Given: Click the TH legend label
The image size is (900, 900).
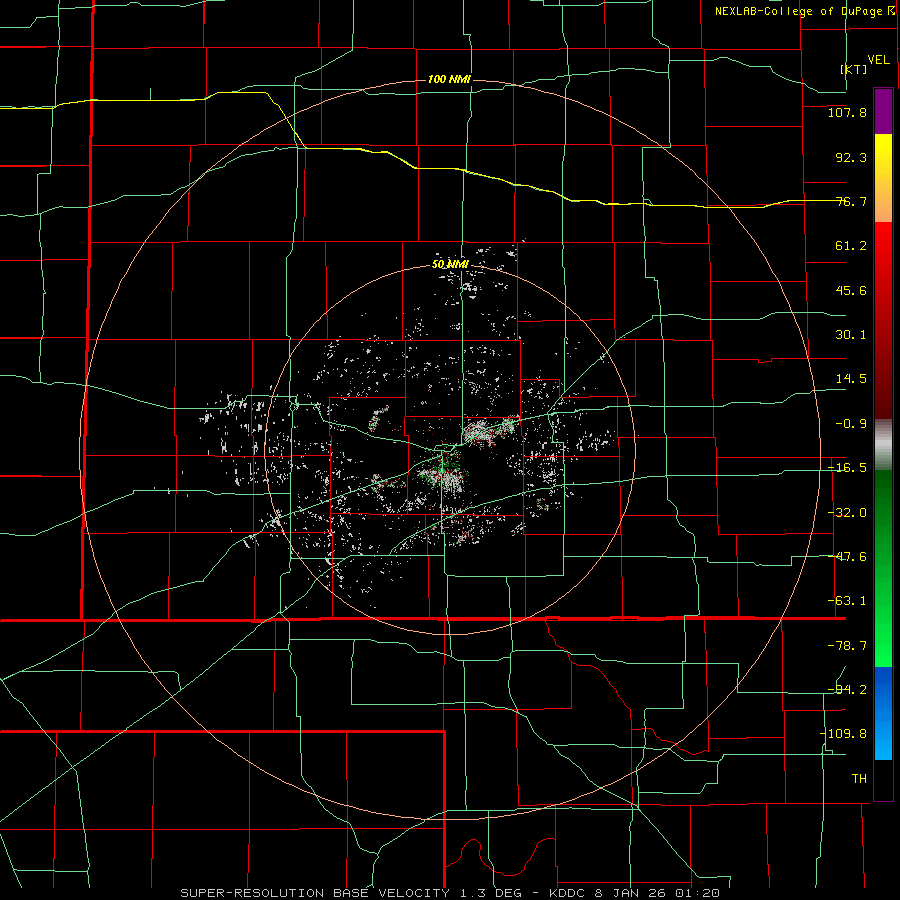Looking at the screenshot, I should coord(859,778).
